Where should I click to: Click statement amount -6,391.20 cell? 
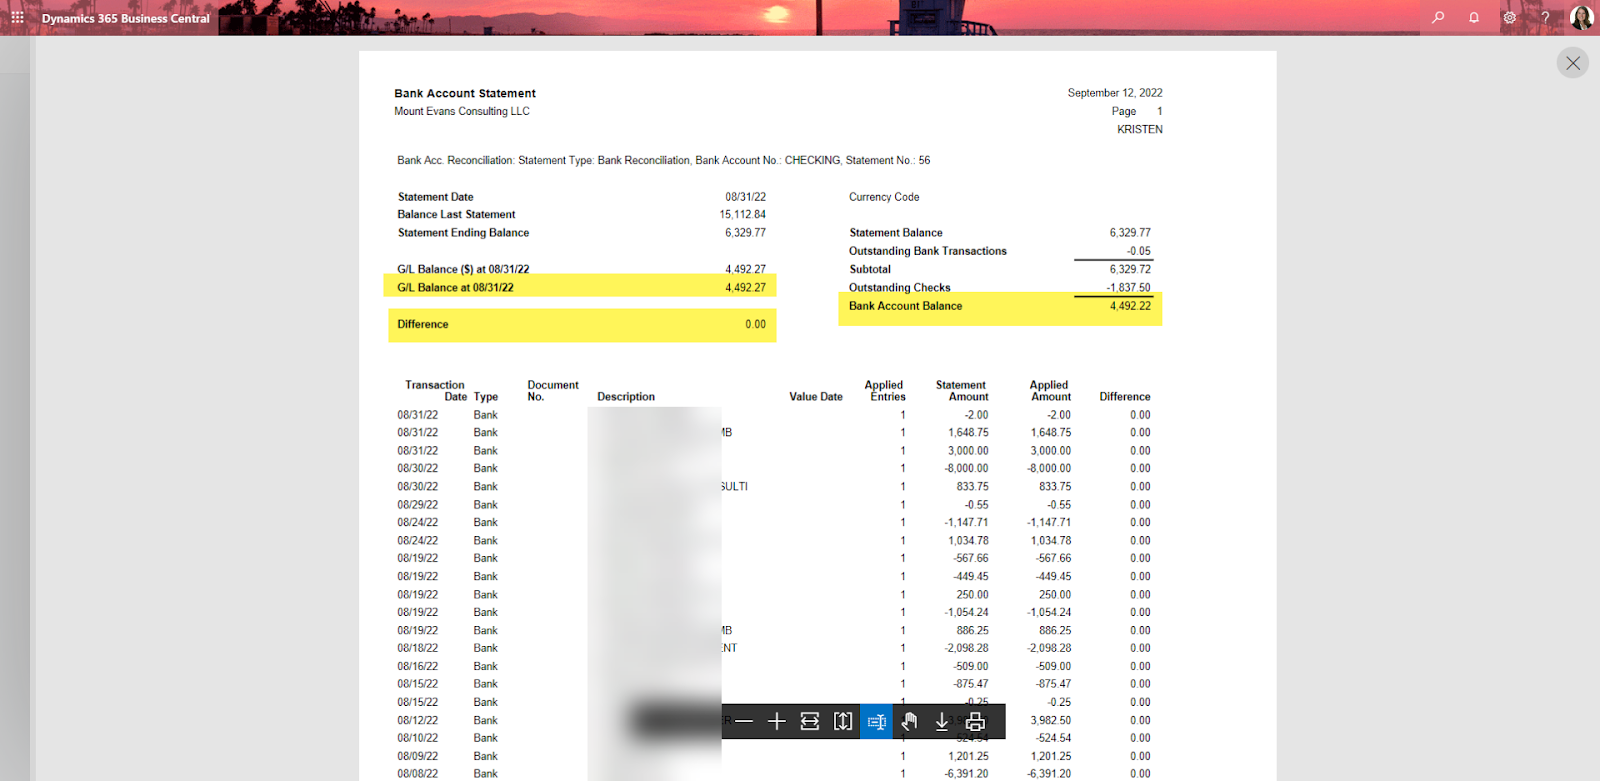click(x=966, y=774)
